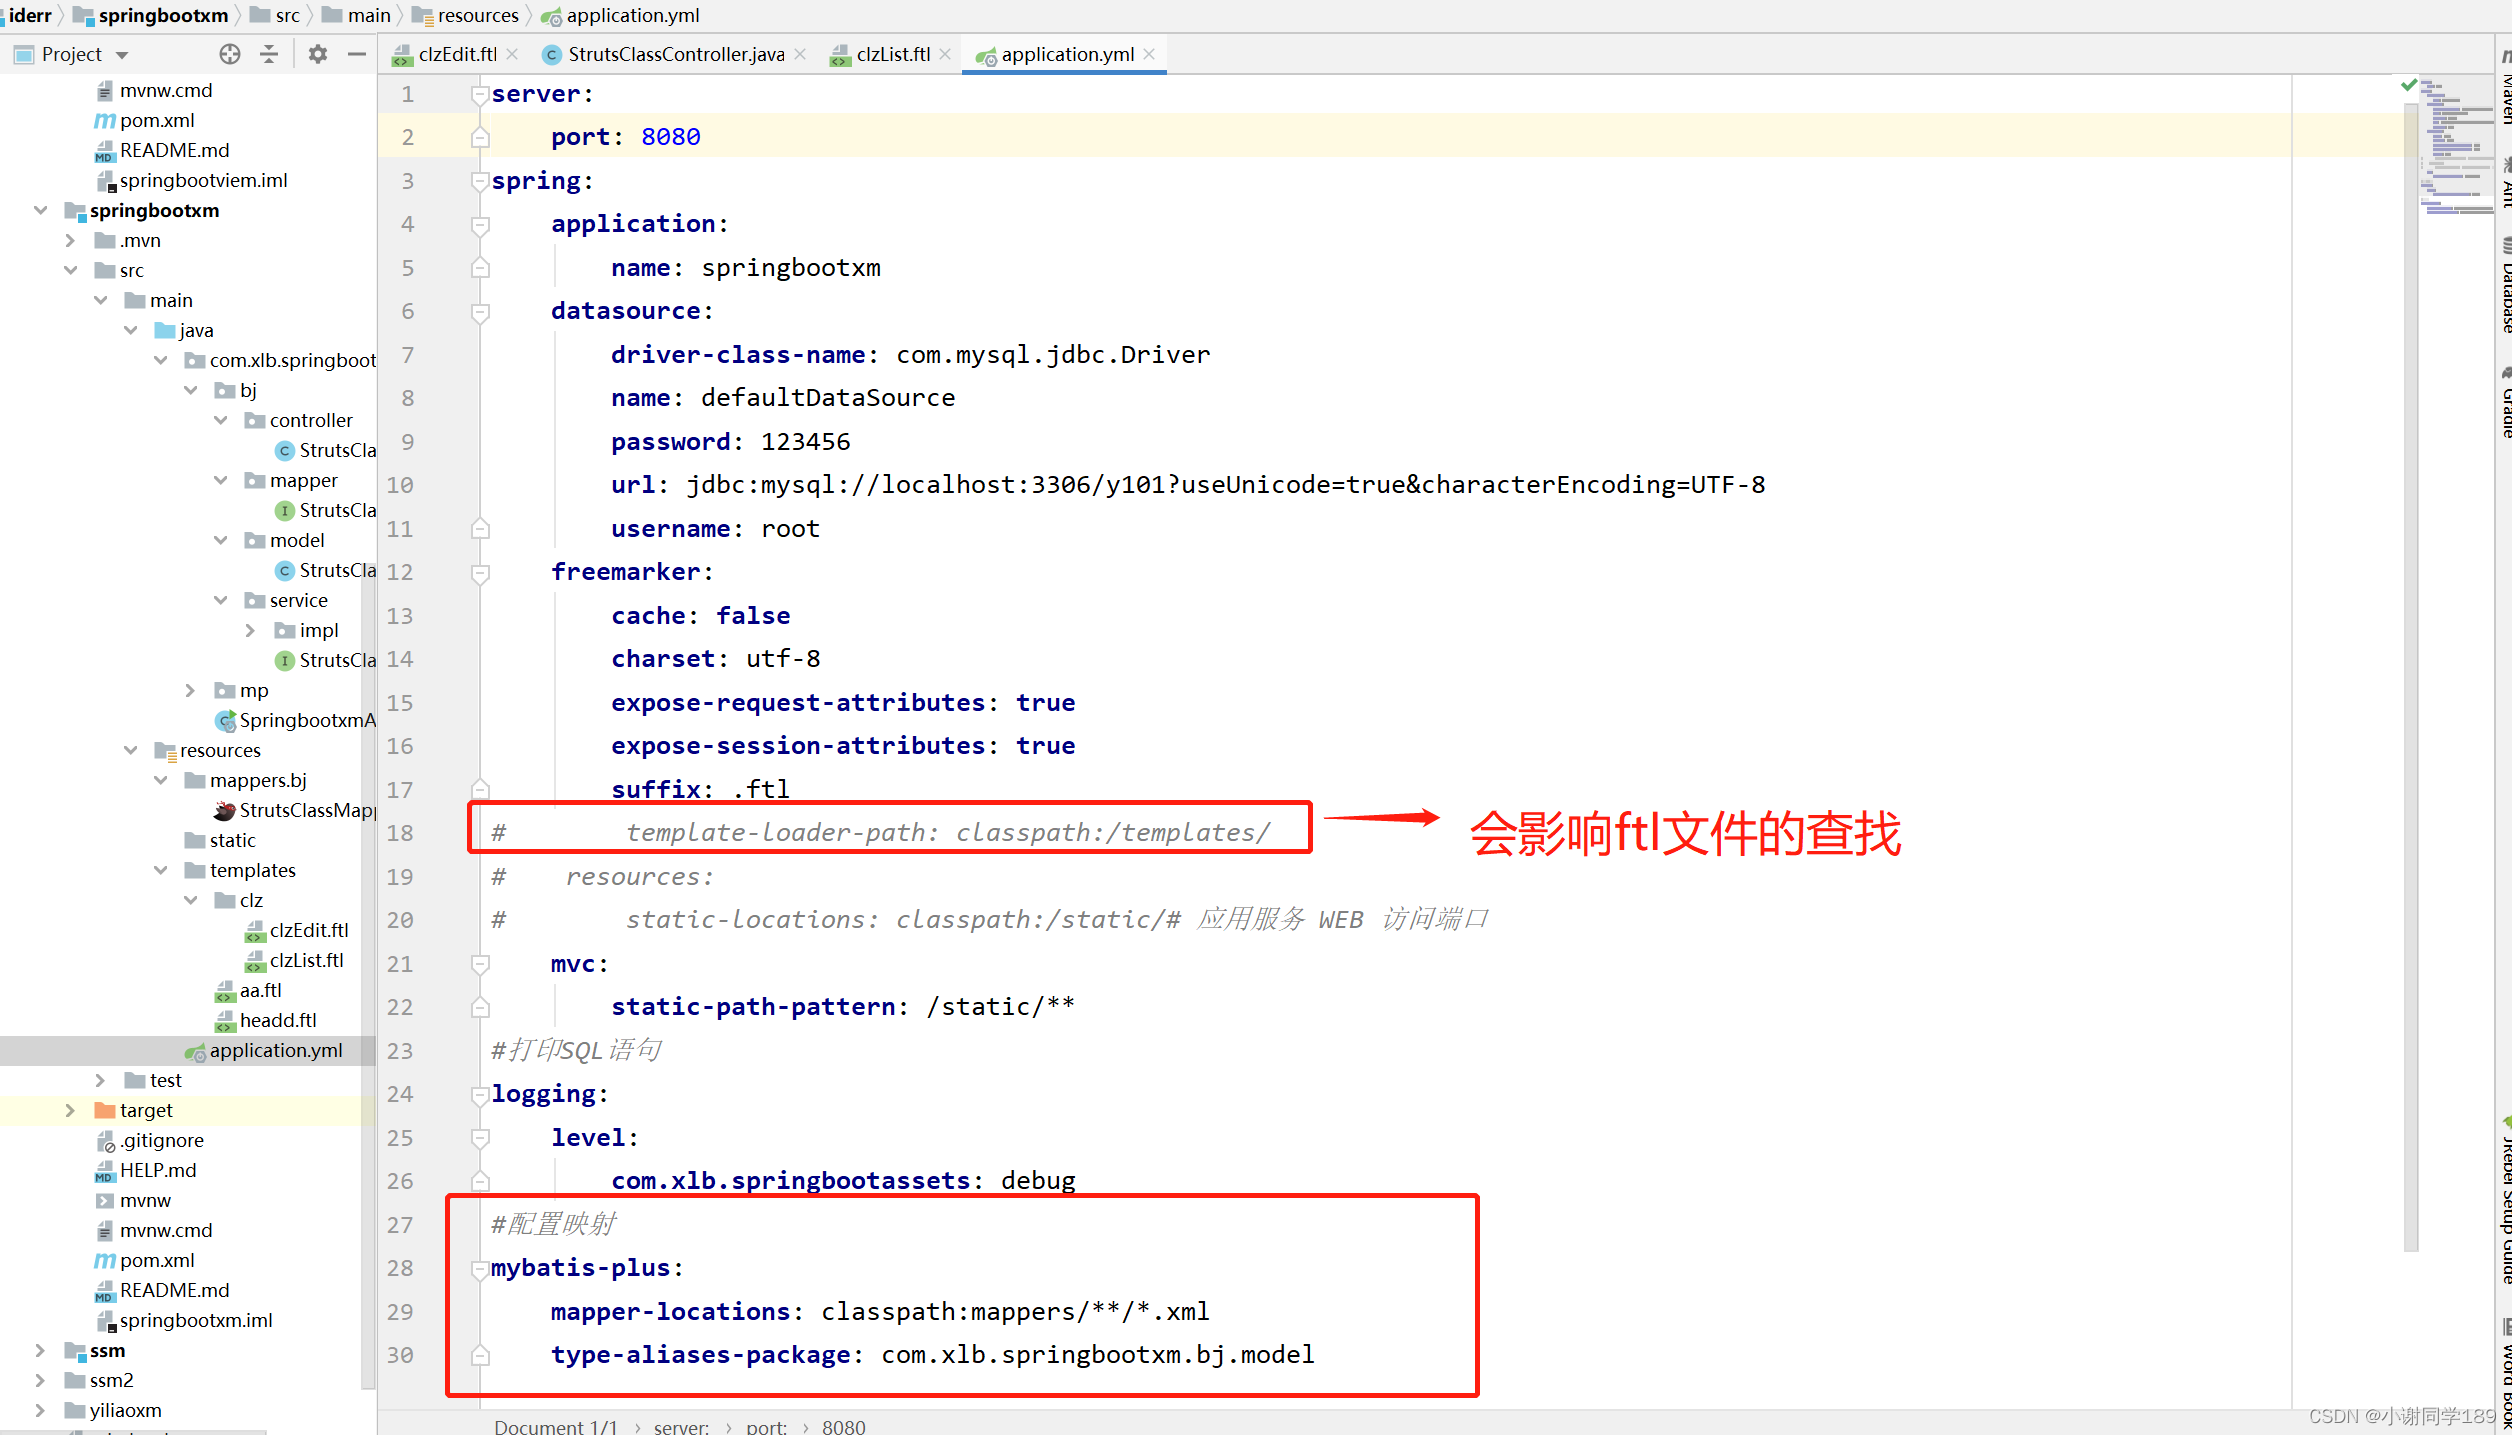
Task: Open the Project view dropdown
Action: [122, 54]
